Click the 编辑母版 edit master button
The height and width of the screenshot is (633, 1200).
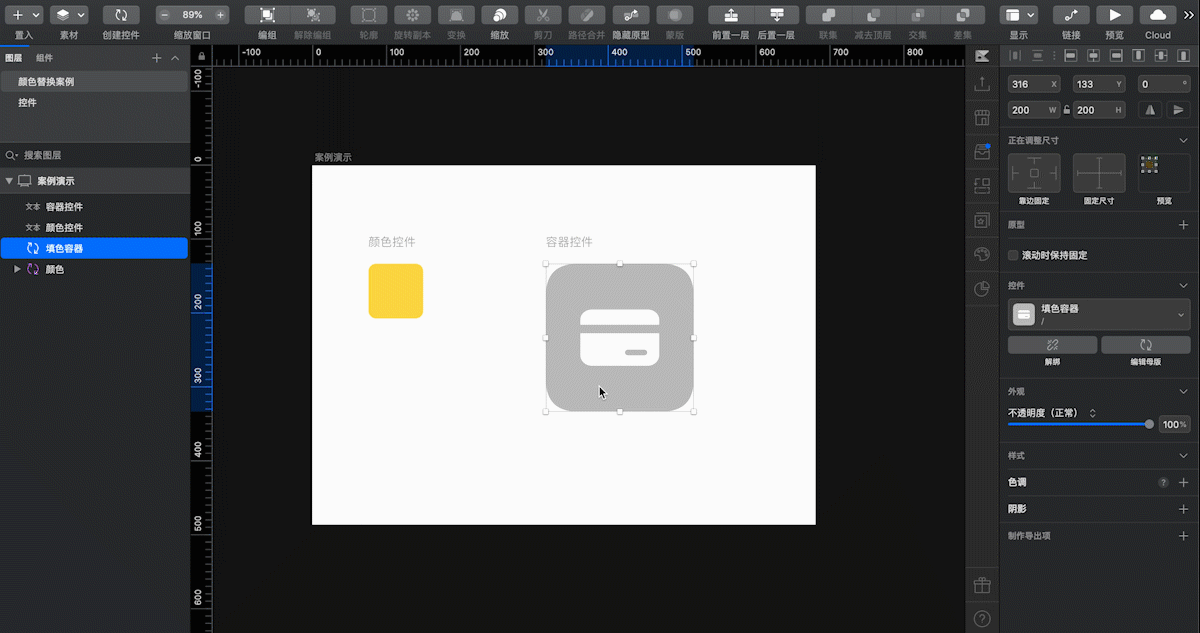click(x=1146, y=345)
